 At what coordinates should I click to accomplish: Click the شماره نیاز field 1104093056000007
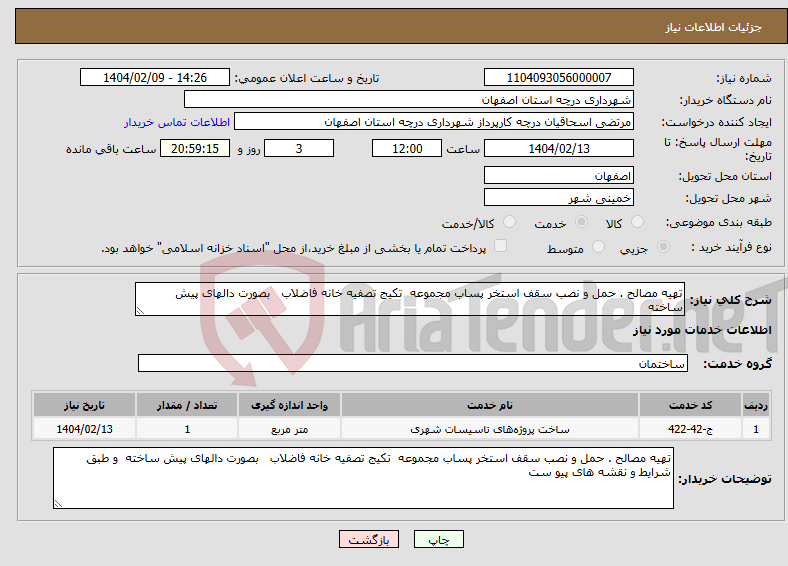[558, 77]
